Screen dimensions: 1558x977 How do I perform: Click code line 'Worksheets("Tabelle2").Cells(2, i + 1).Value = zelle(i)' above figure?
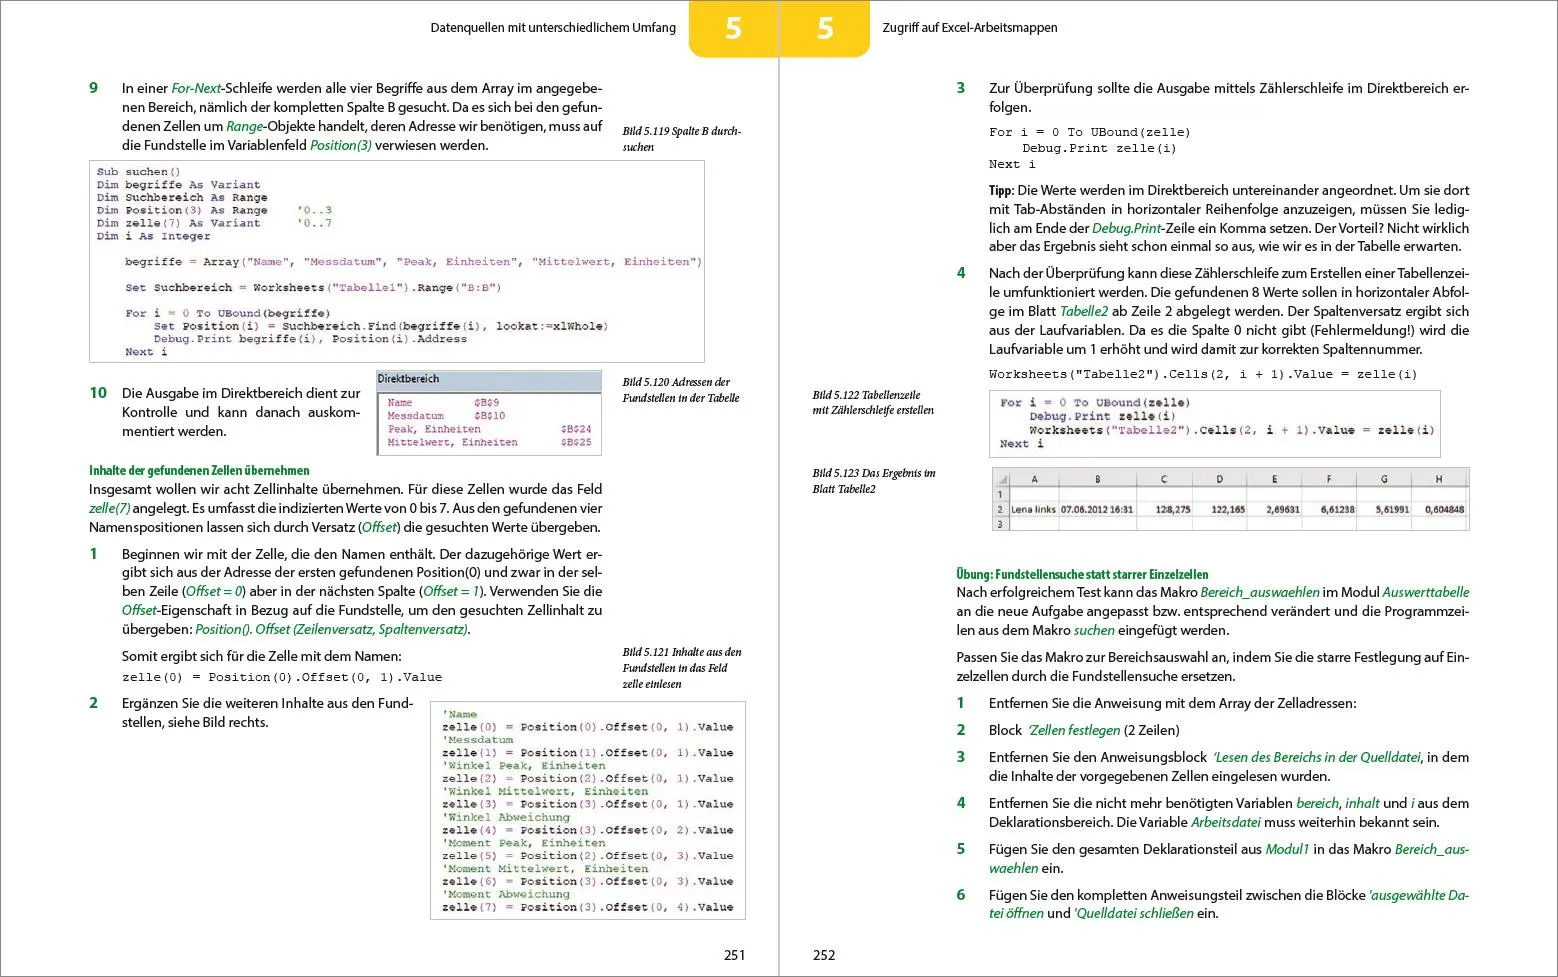coord(1203,374)
